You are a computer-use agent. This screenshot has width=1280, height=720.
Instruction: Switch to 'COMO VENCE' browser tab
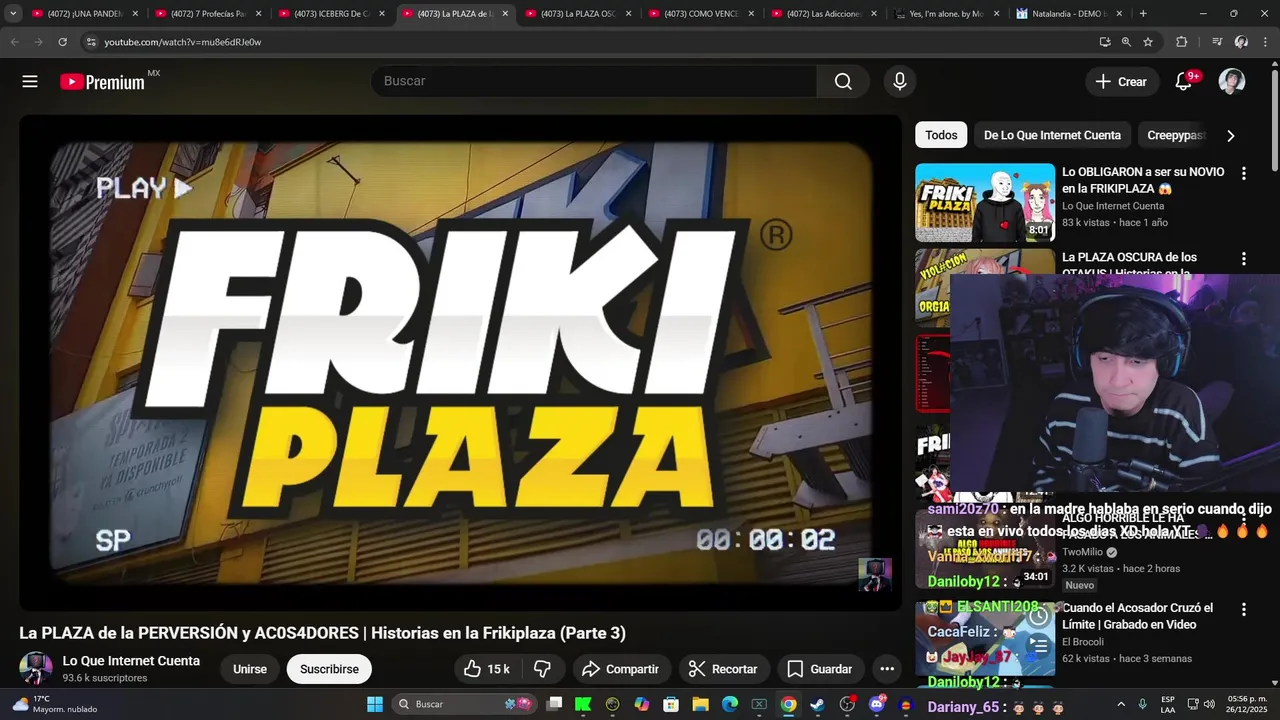tap(700, 14)
